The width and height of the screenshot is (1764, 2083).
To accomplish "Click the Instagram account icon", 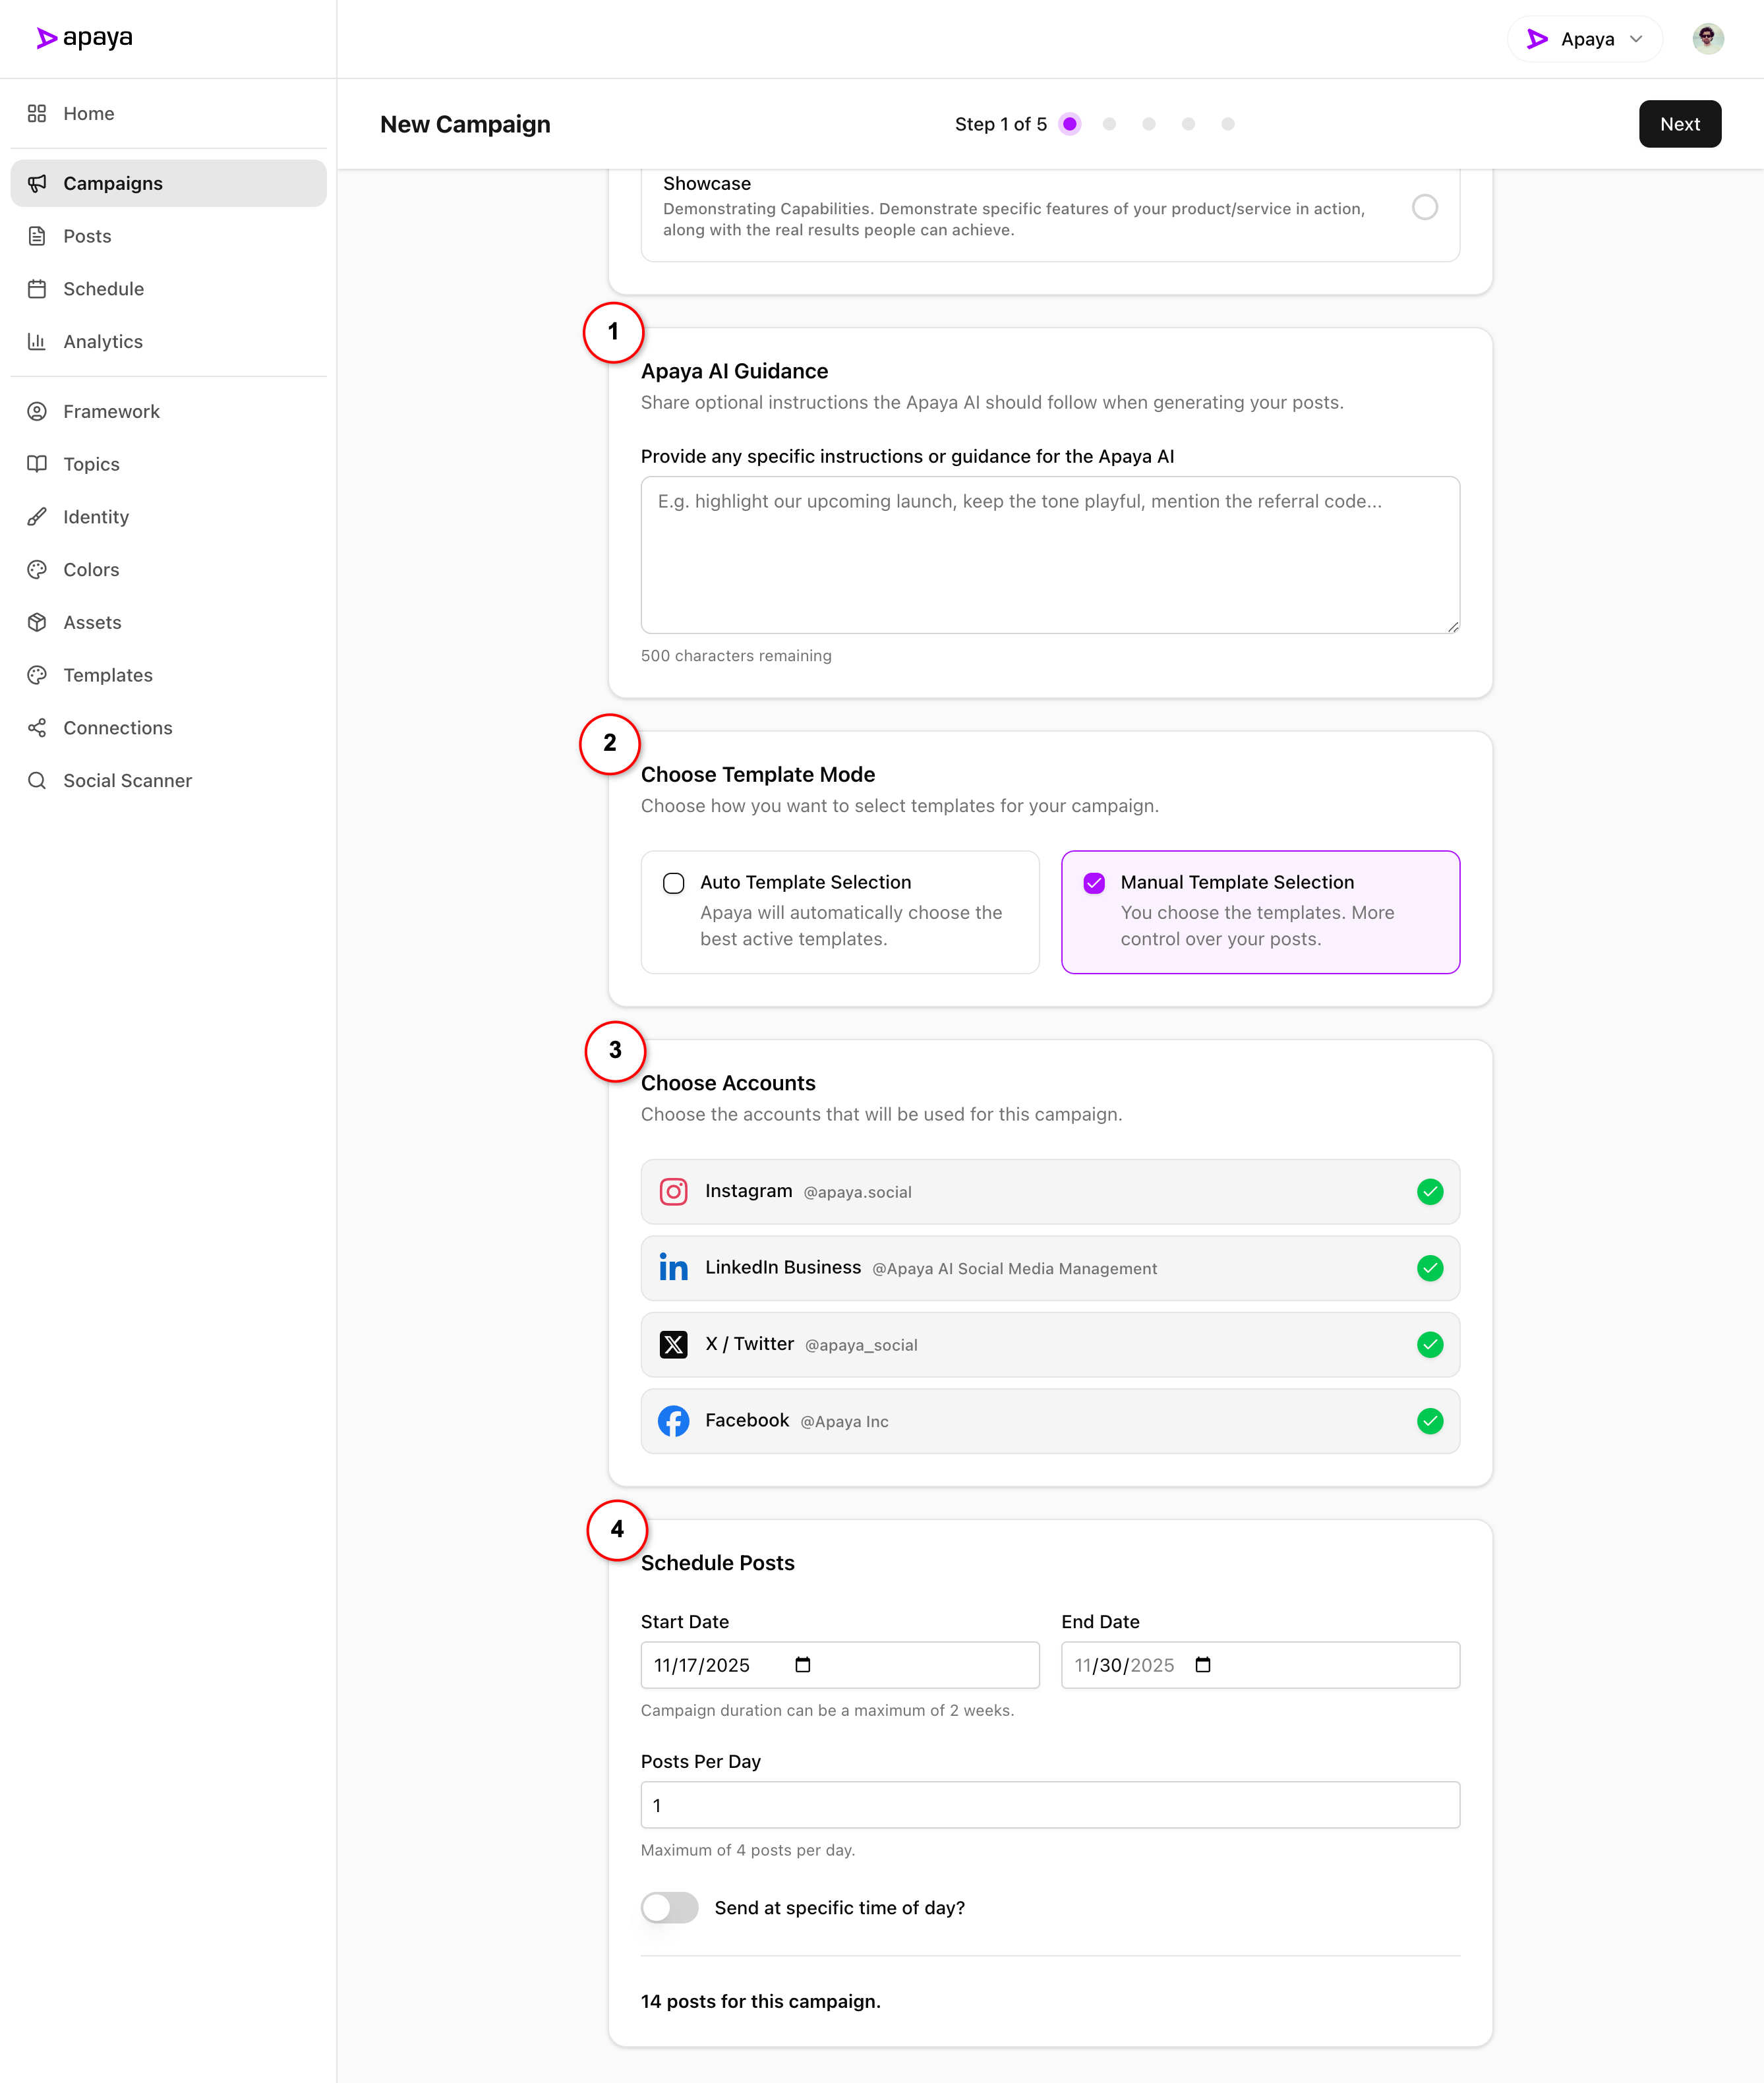I will point(673,1191).
